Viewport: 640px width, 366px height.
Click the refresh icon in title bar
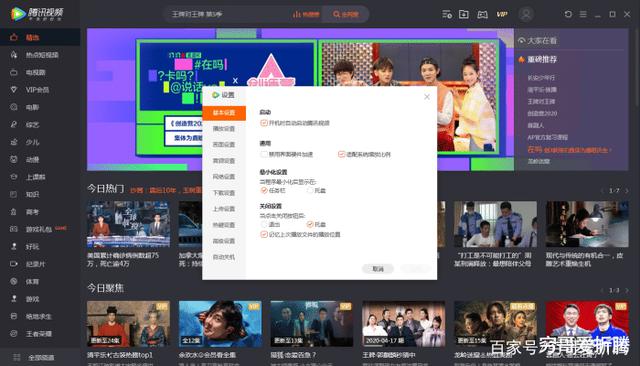pyautogui.click(x=568, y=14)
